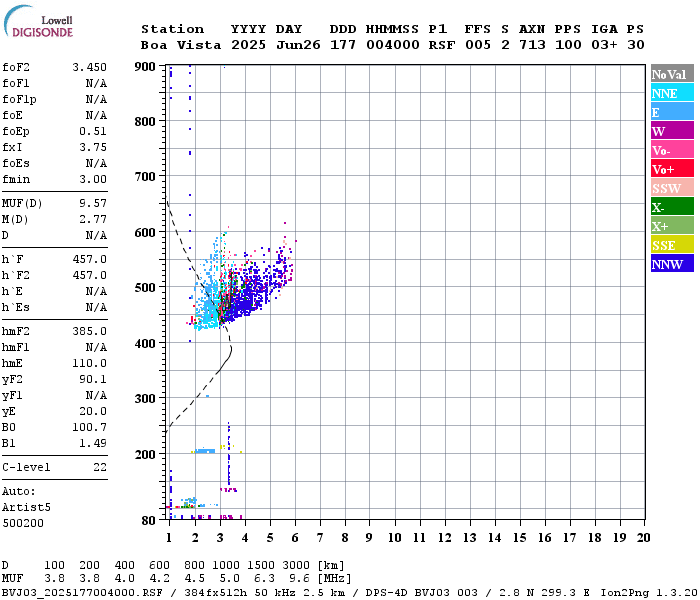Click the 10 MHz frequency axis label

394,538
